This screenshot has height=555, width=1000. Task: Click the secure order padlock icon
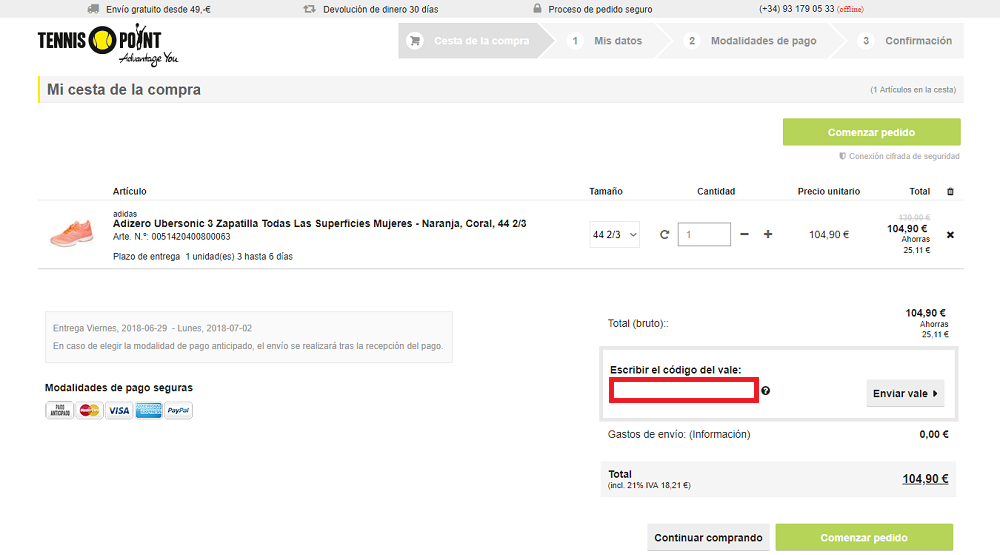click(537, 8)
